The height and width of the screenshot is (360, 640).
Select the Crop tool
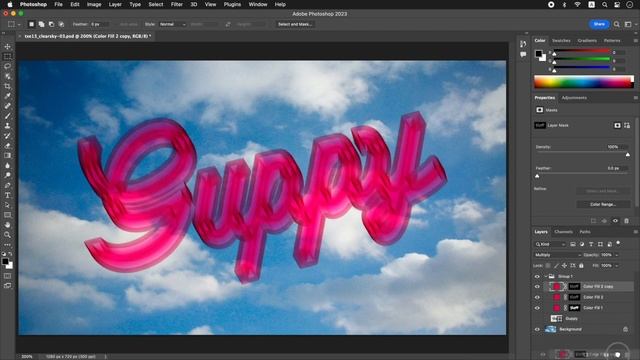[7, 86]
